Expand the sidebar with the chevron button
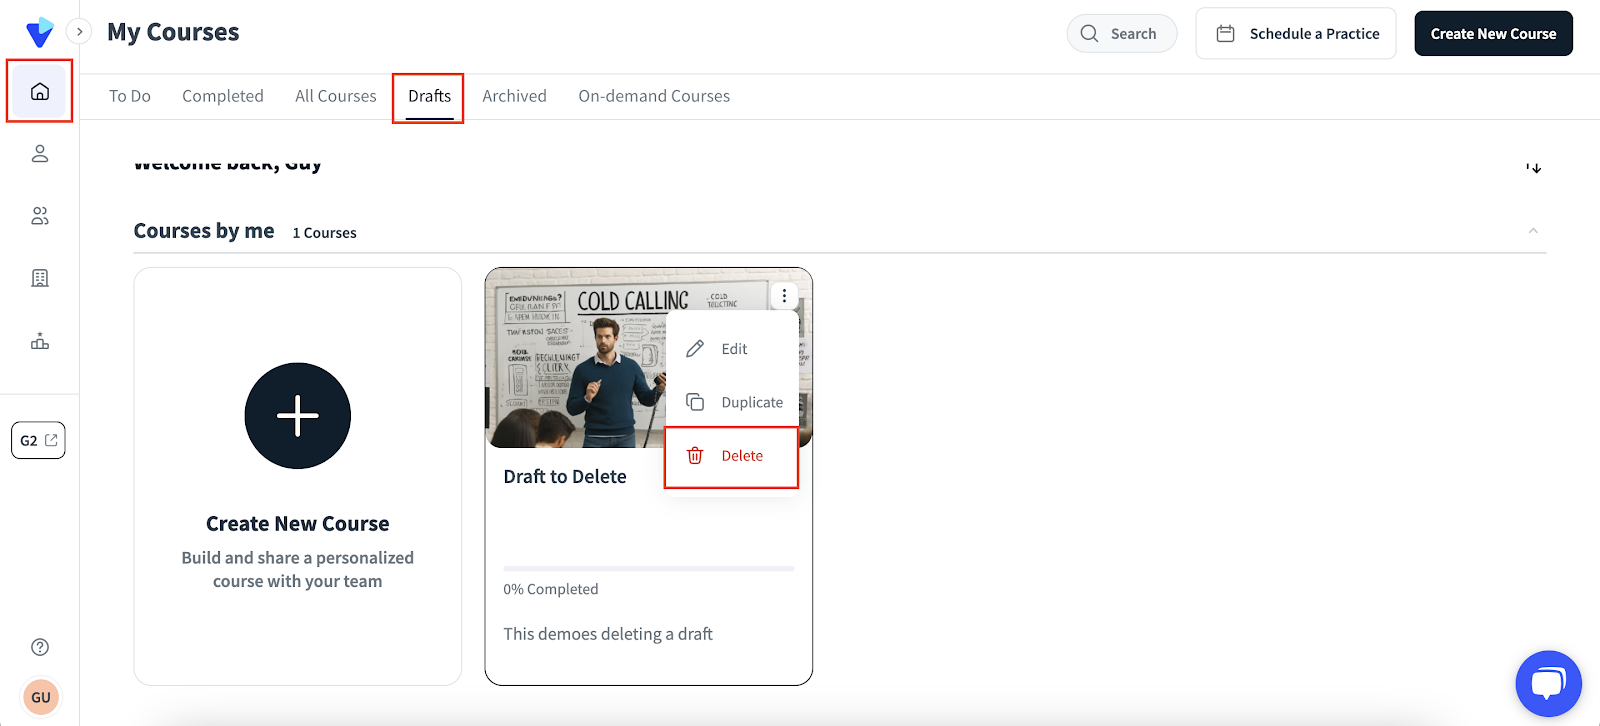Viewport: 1600px width, 726px height. tap(79, 32)
